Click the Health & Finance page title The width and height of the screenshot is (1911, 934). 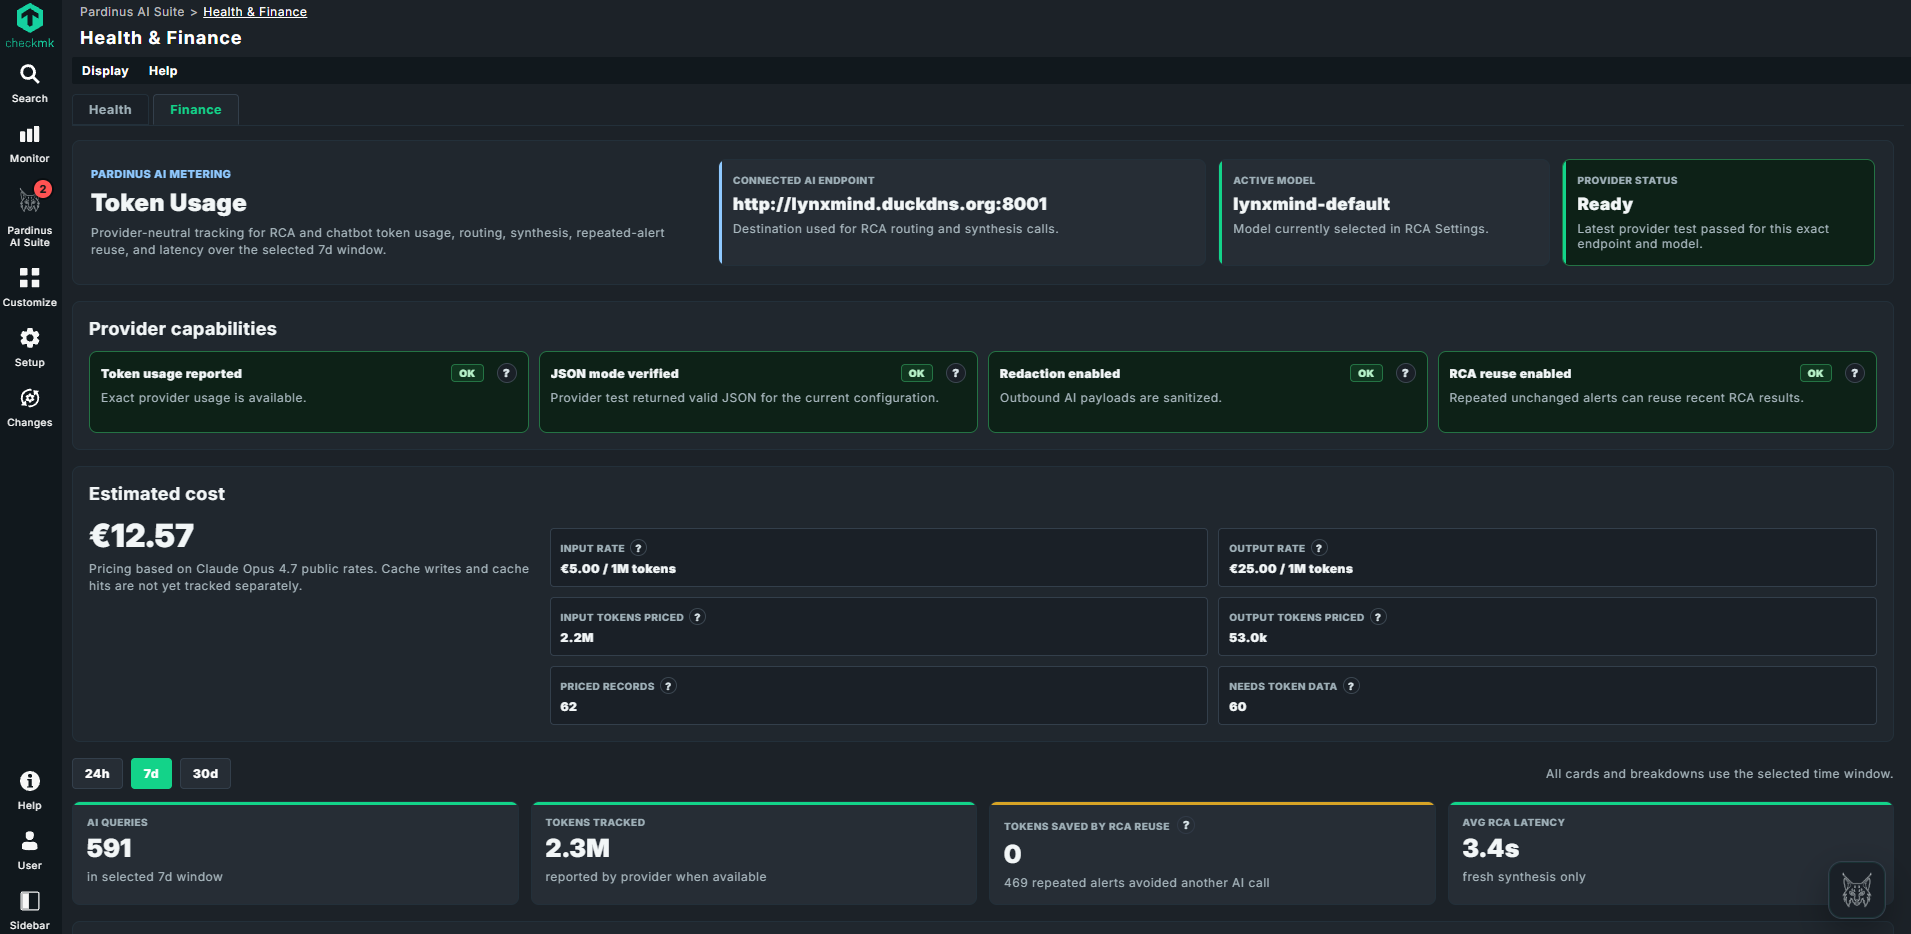pos(161,38)
